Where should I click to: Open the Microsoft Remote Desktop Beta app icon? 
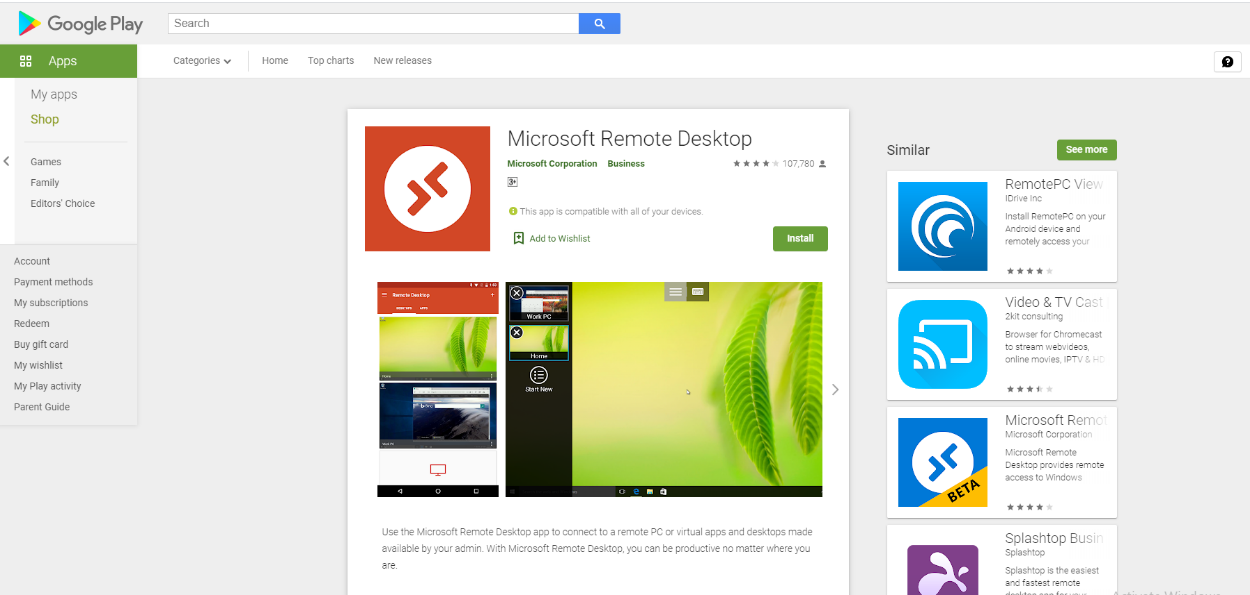pos(943,462)
